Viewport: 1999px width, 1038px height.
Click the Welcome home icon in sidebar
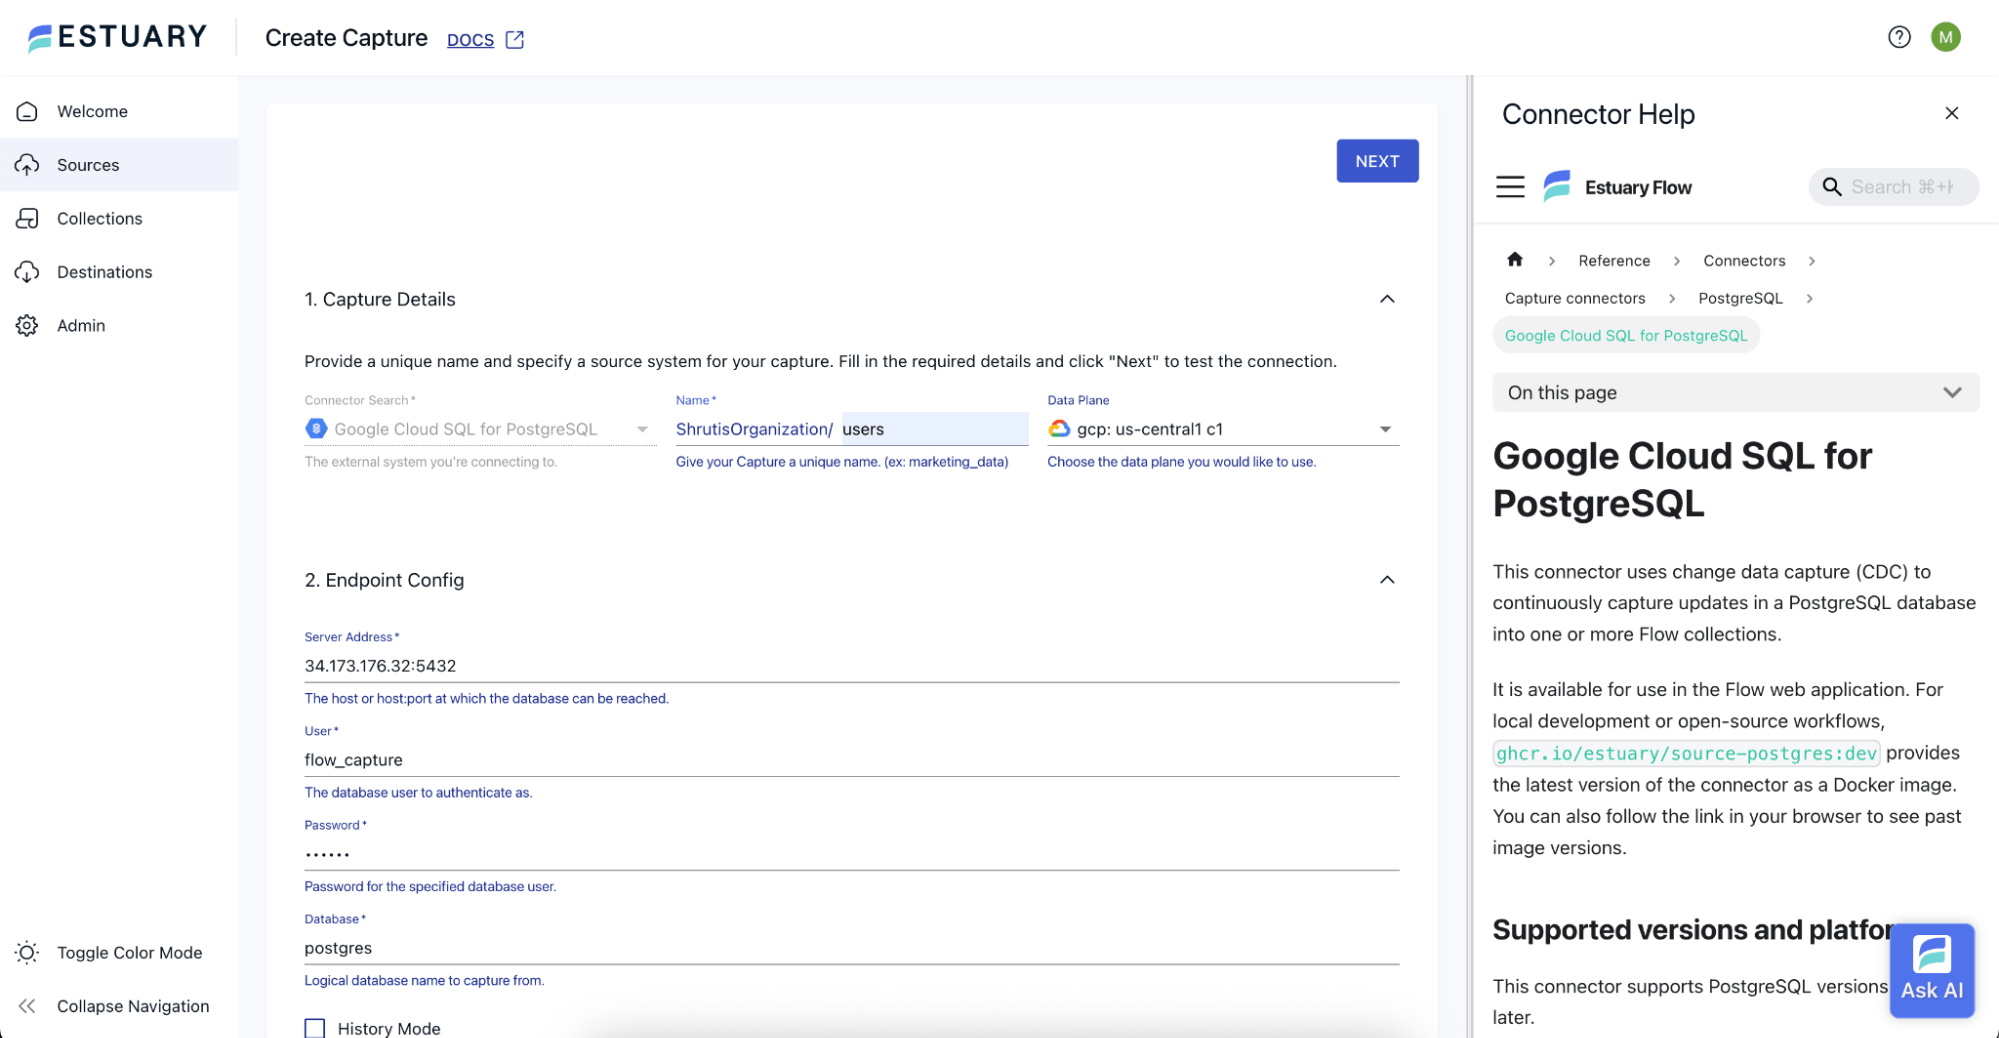(27, 111)
